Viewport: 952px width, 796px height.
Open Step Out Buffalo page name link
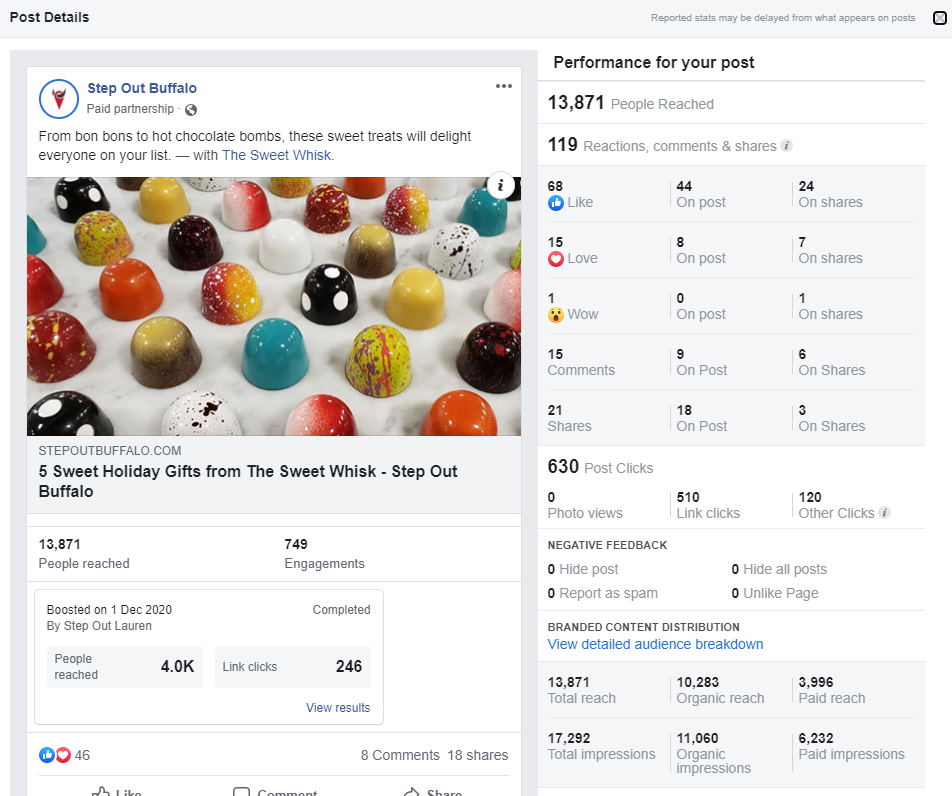[x=142, y=88]
